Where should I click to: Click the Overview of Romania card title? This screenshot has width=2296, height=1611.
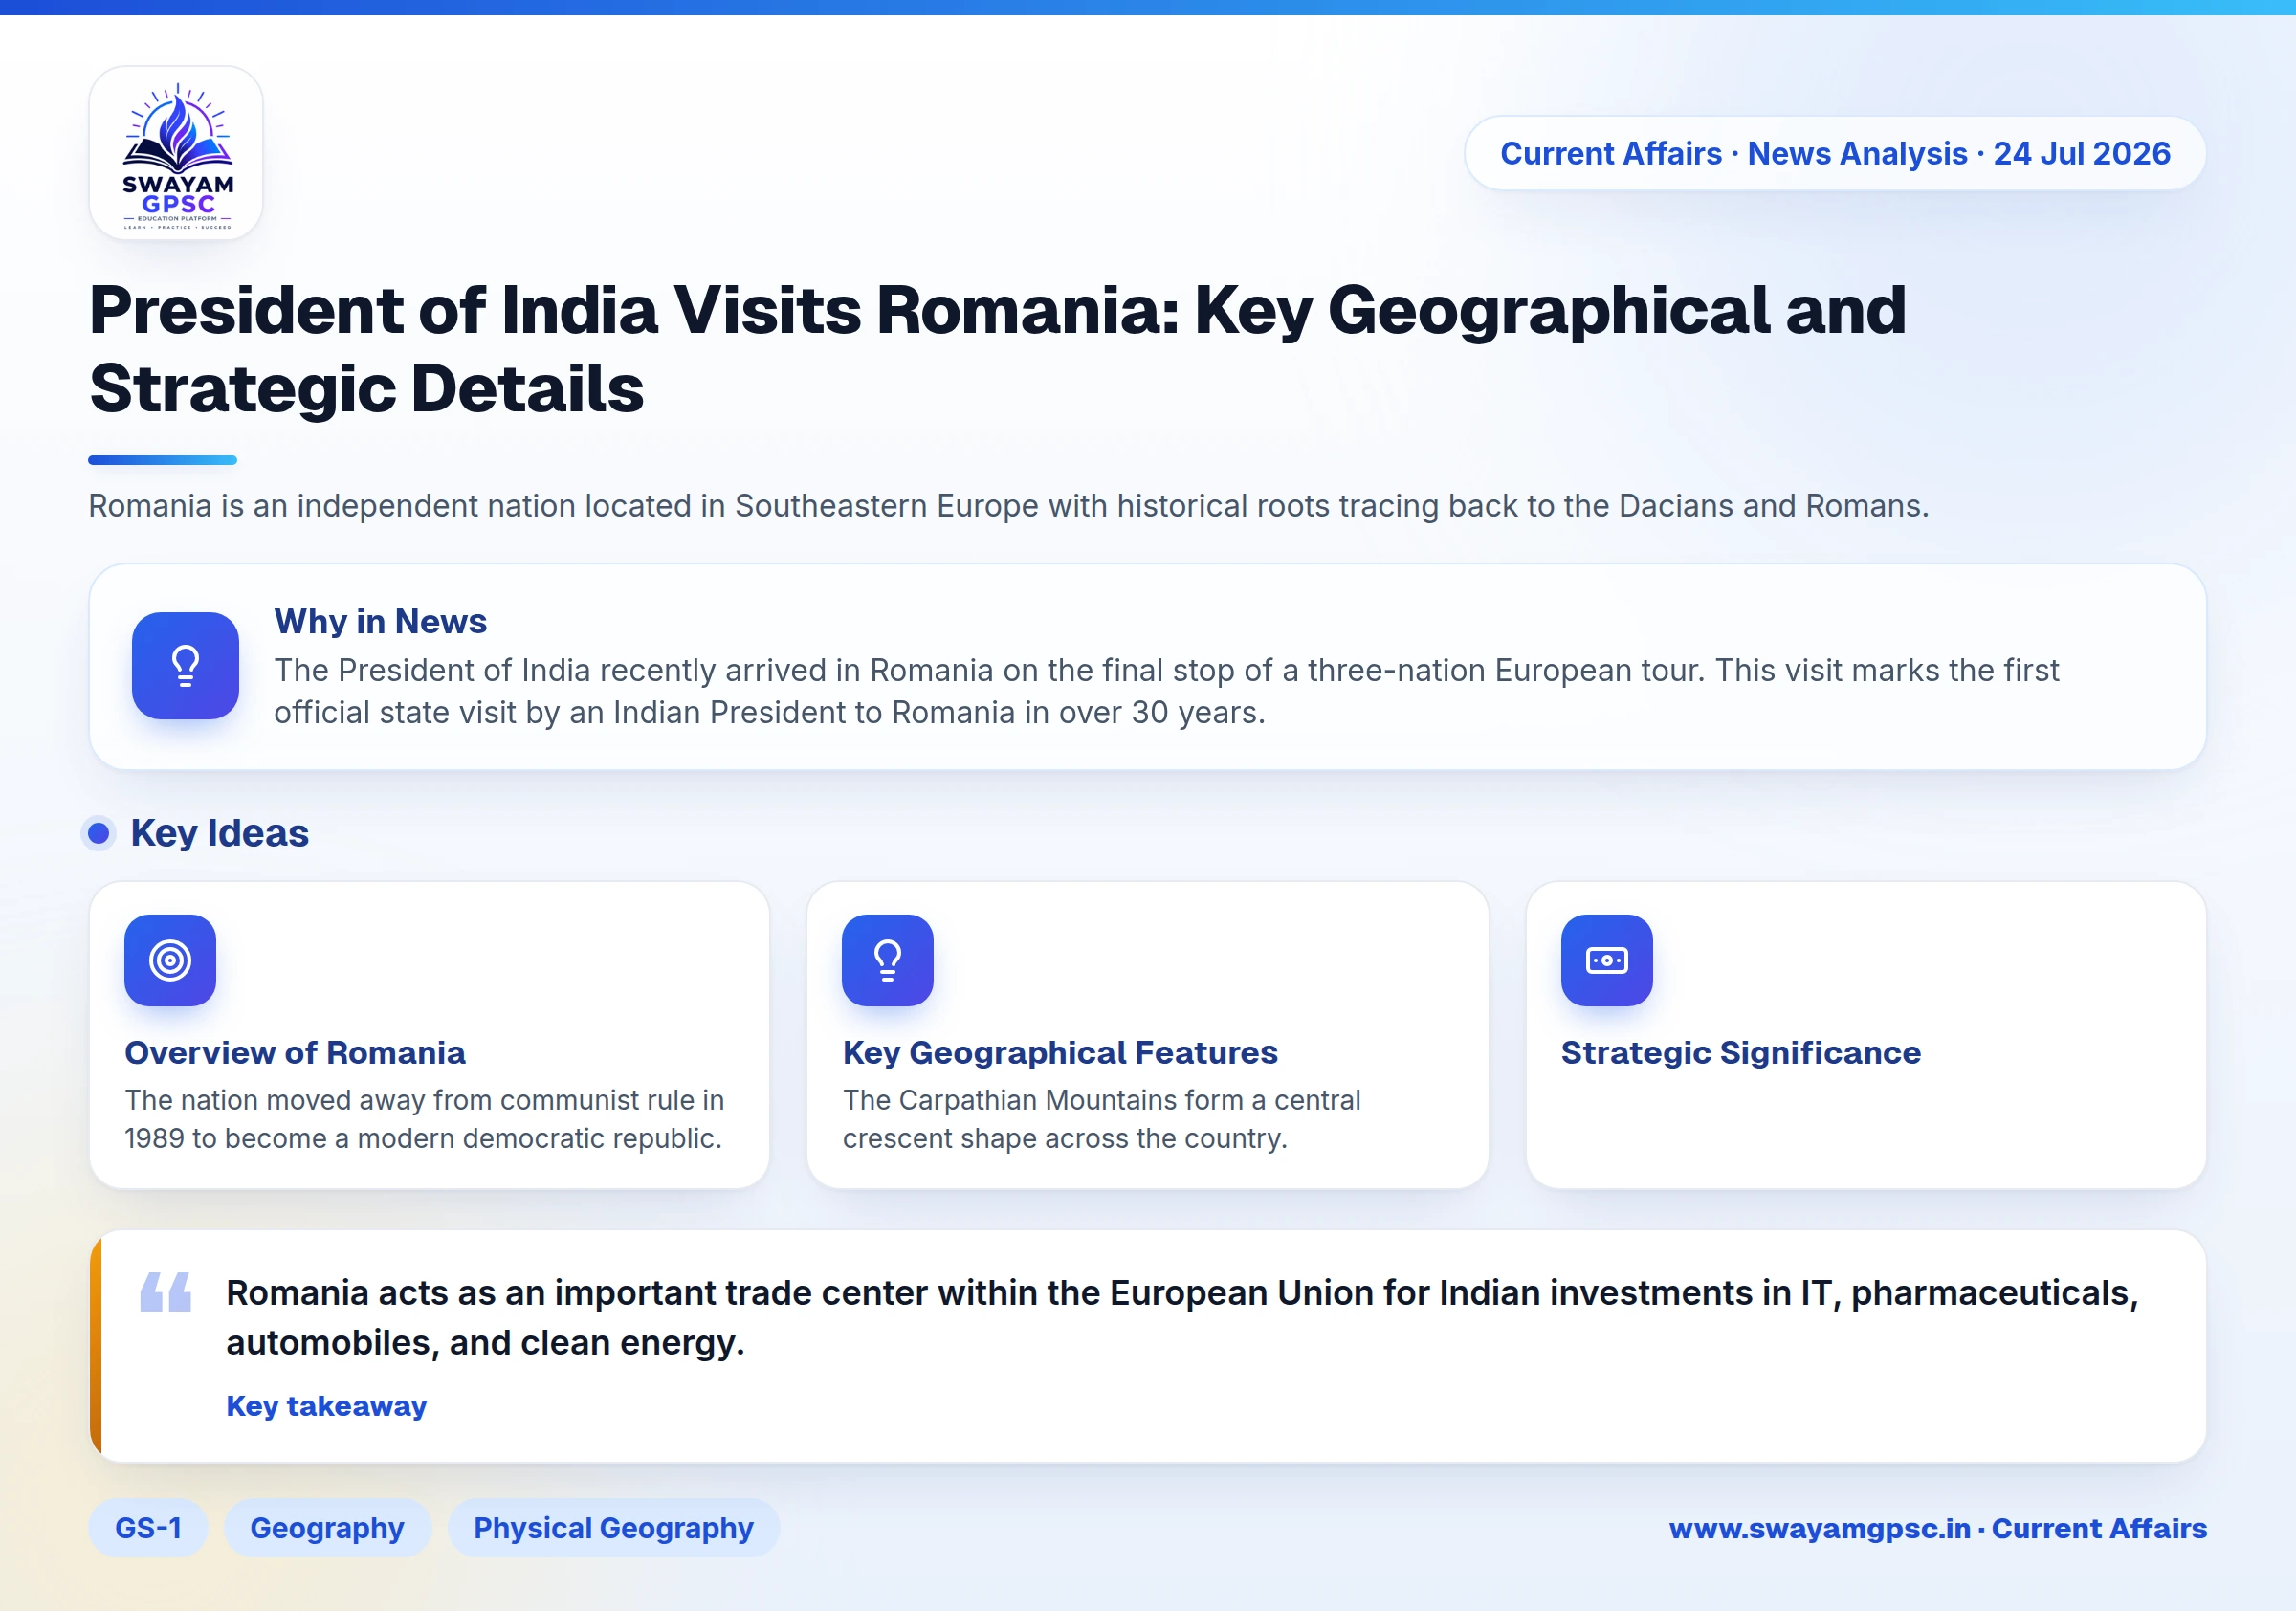(x=295, y=1052)
